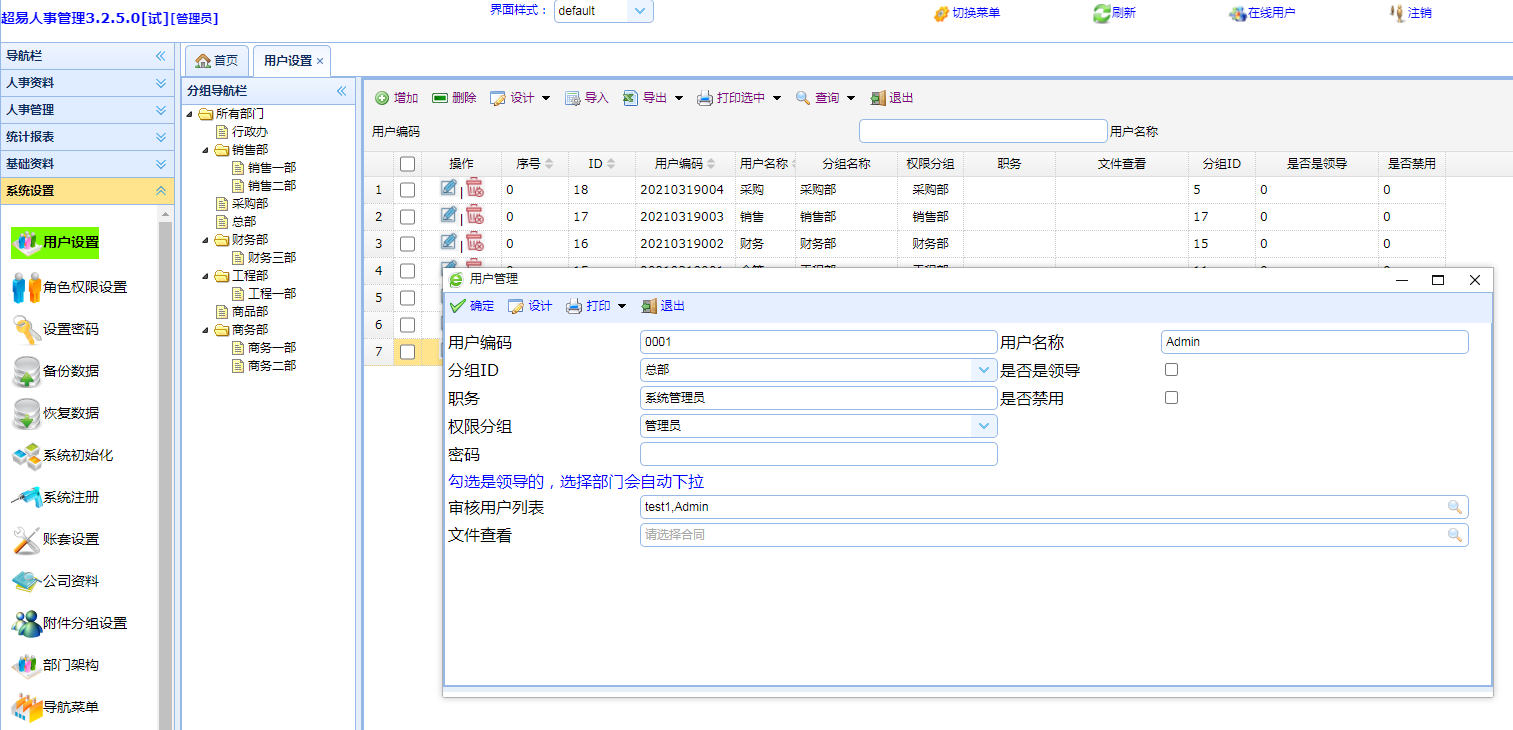This screenshot has height=730, width=1513.
Task: Open 设置密码 sidebar item
Action: click(x=55, y=329)
